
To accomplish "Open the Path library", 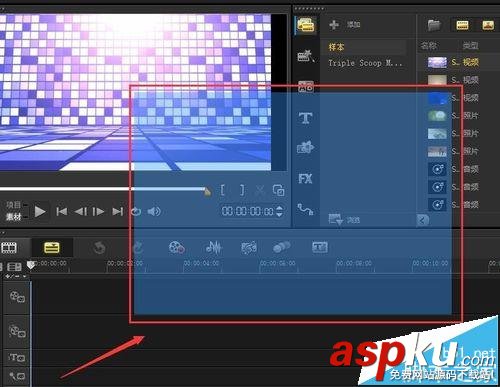I will tap(305, 209).
